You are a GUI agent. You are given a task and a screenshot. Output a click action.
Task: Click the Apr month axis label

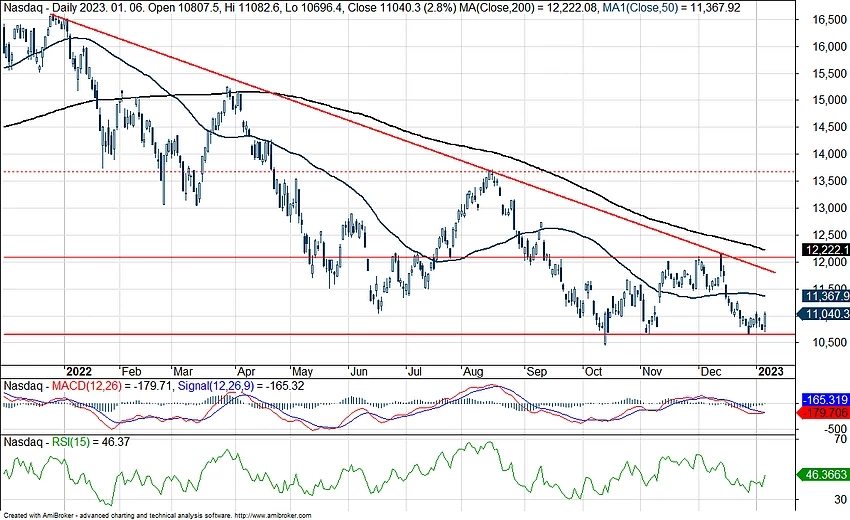point(246,372)
